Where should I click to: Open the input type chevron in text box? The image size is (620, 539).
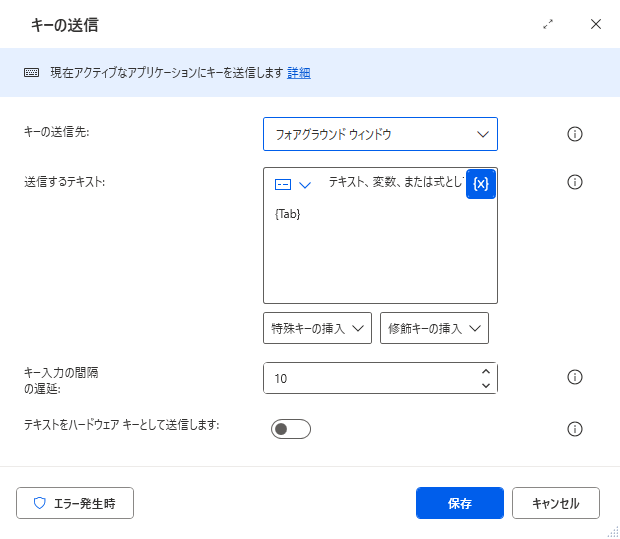[x=305, y=185]
